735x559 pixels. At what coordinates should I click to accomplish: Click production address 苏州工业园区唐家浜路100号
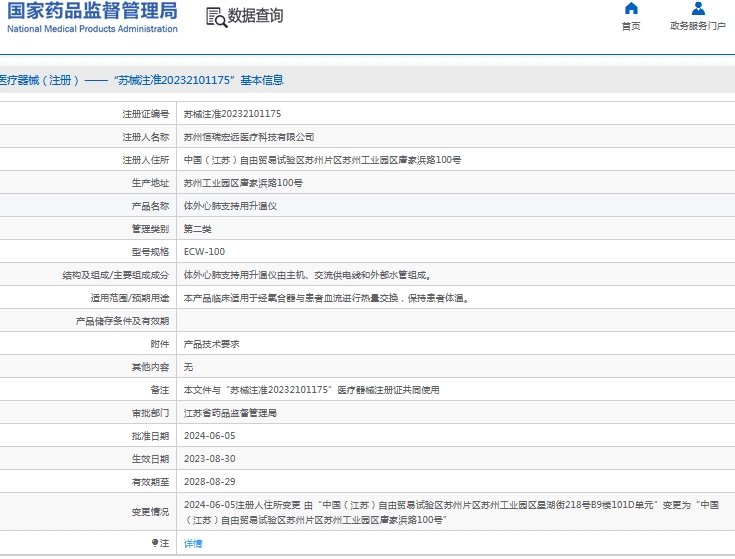[243, 183]
